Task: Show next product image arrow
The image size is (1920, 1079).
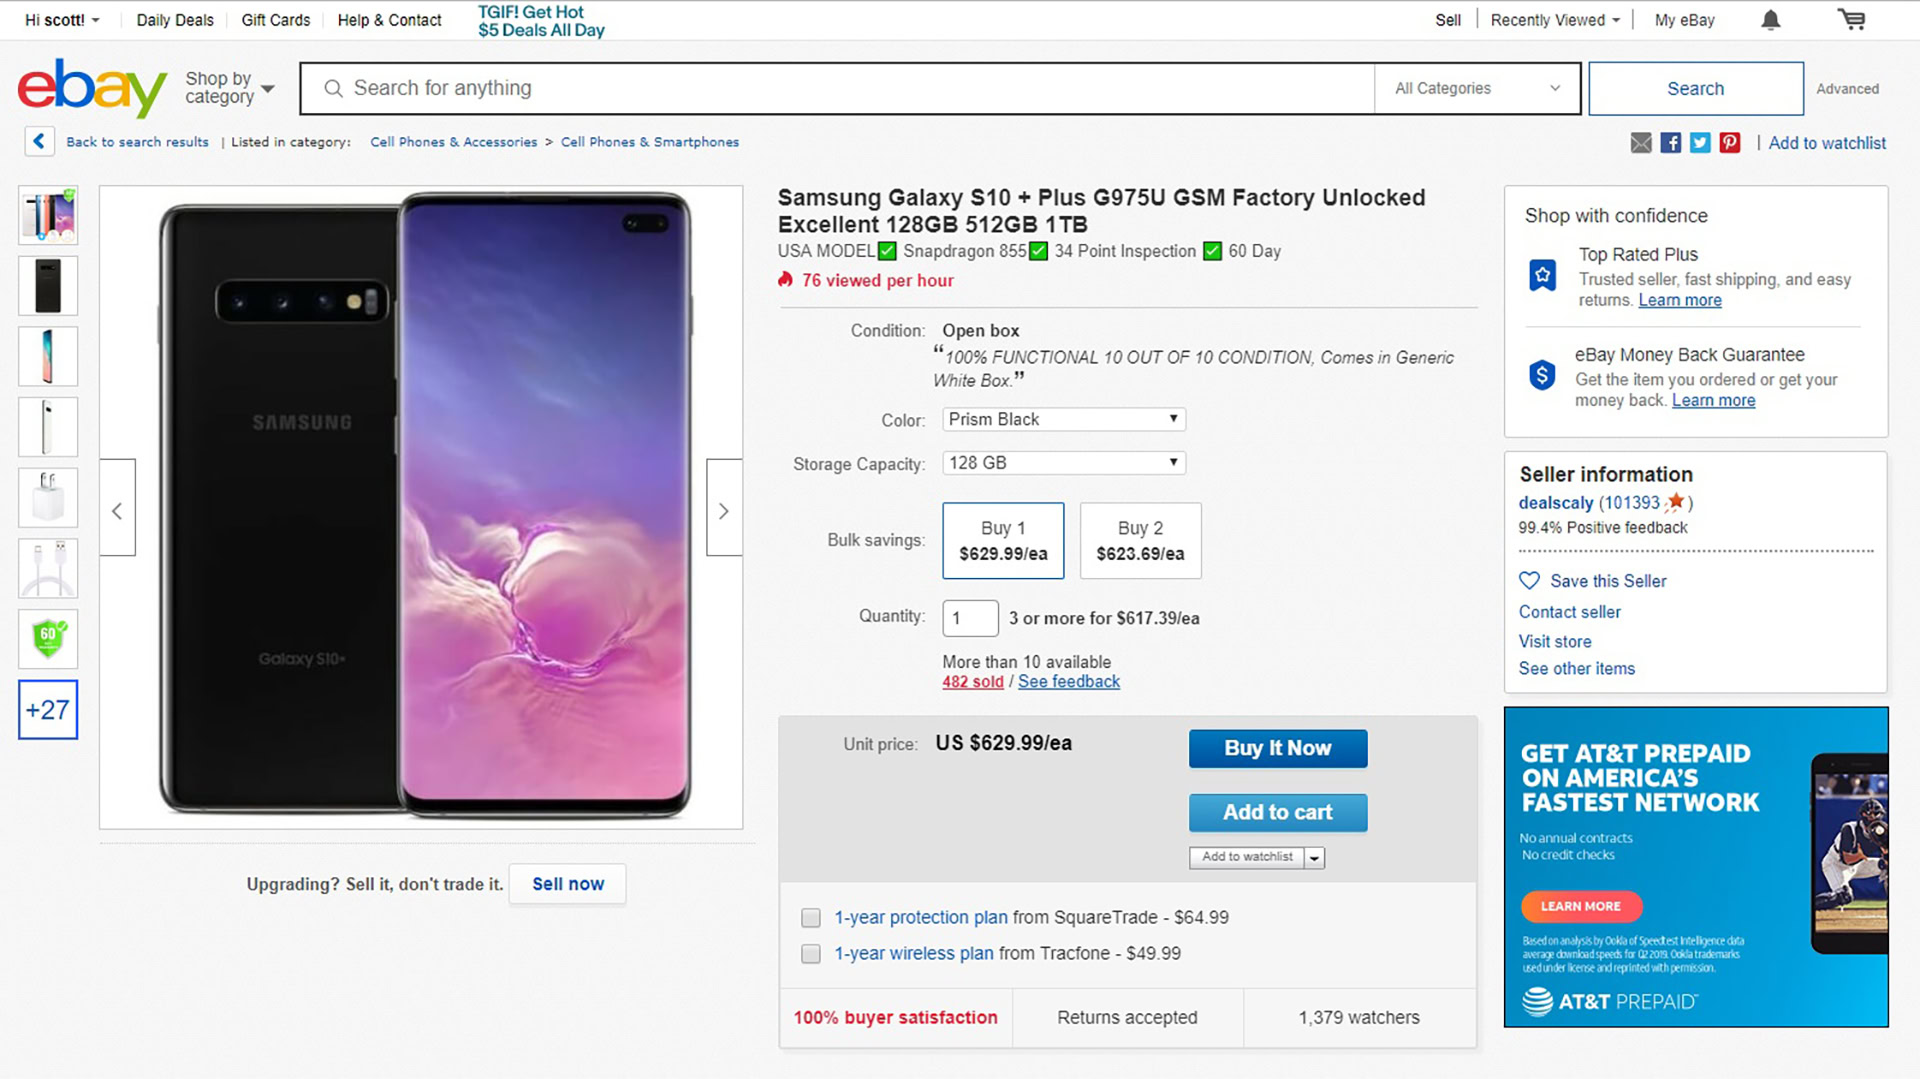Action: (724, 511)
